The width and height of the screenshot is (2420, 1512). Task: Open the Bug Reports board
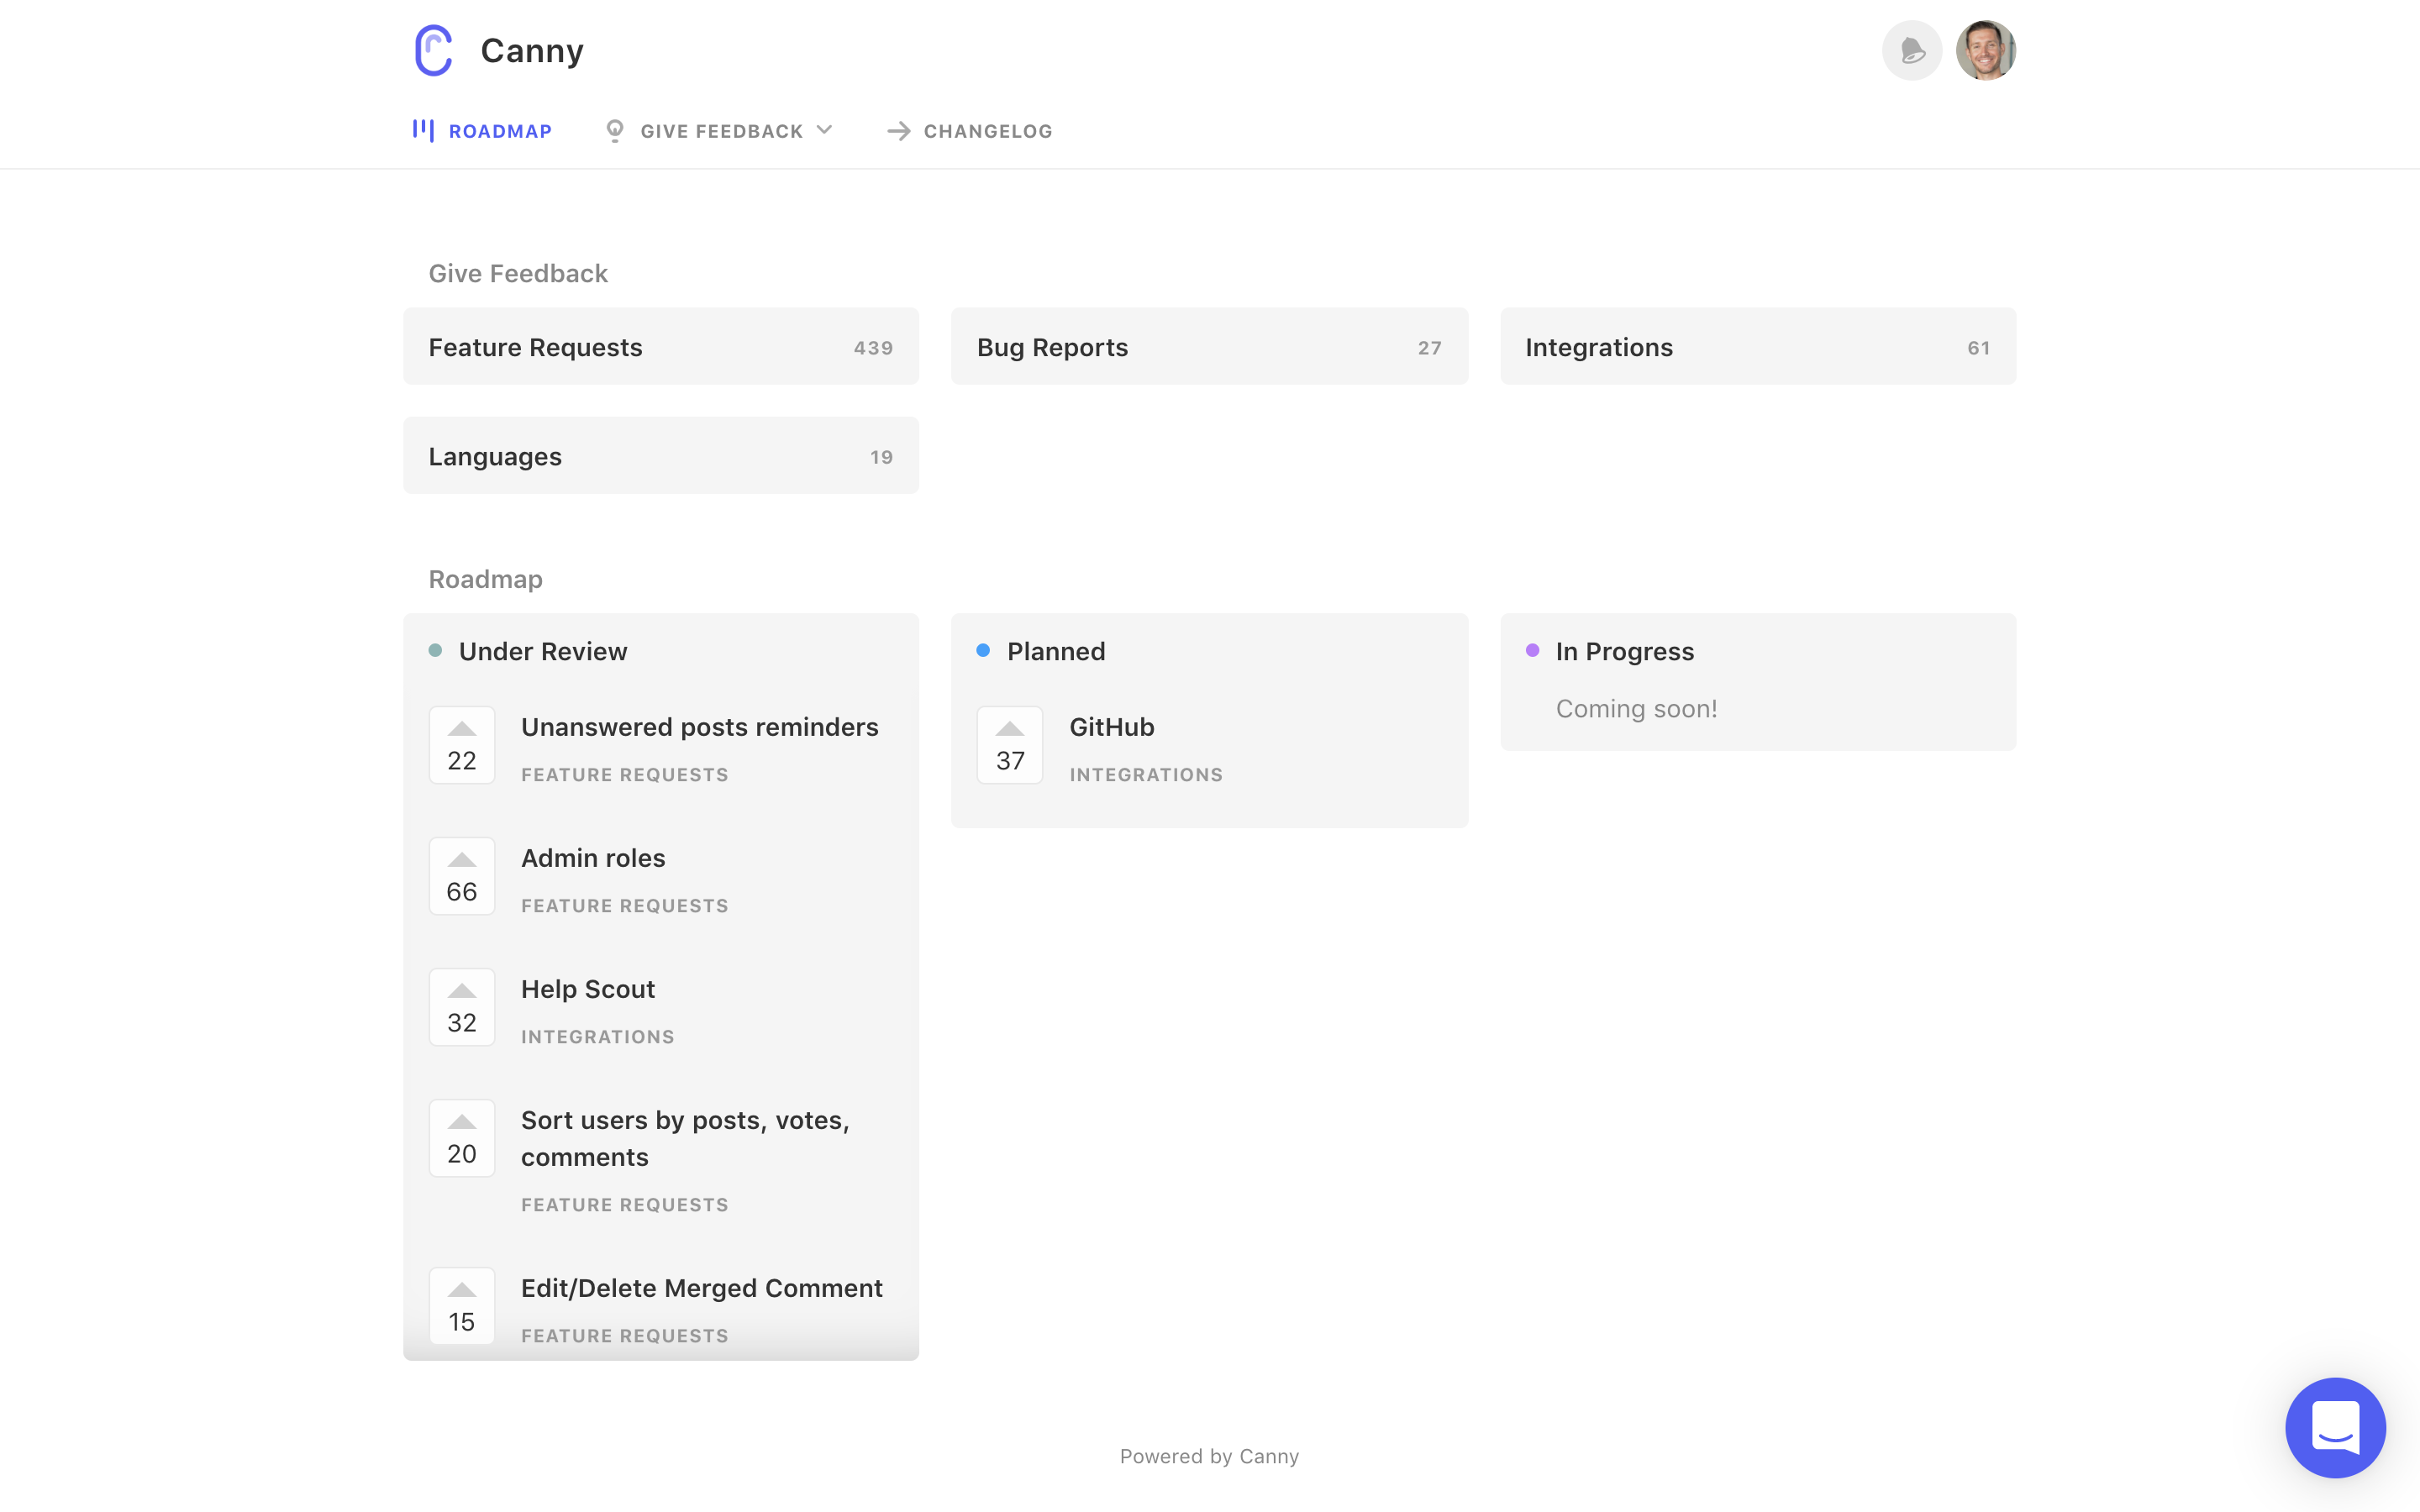tap(1209, 346)
